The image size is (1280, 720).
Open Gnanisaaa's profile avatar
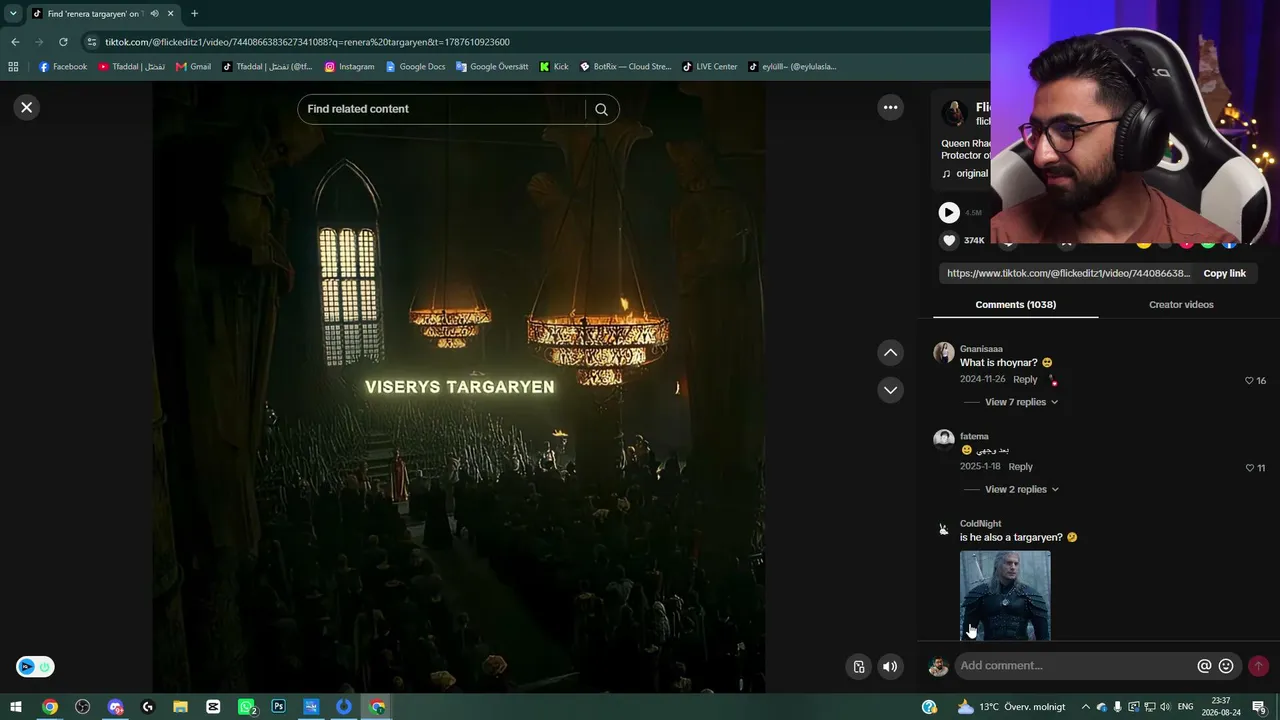[x=943, y=352]
